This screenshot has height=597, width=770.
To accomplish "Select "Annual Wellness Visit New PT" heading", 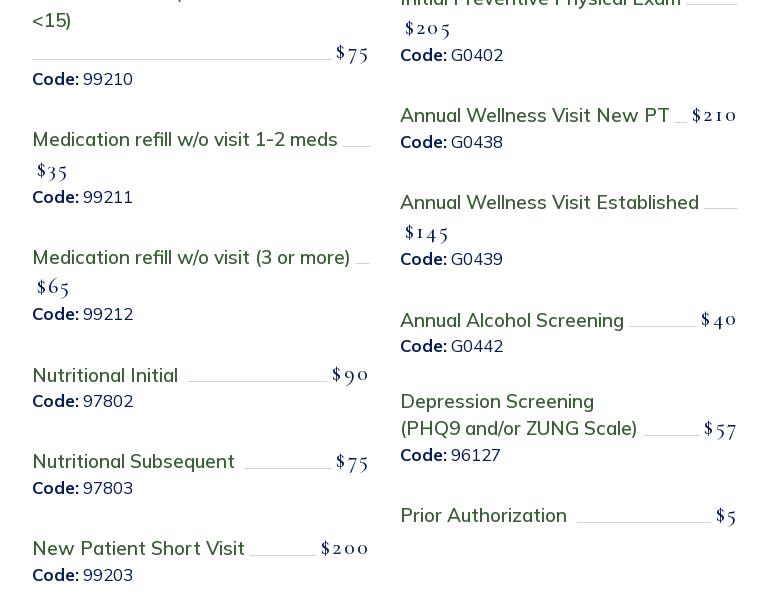I will [534, 116].
